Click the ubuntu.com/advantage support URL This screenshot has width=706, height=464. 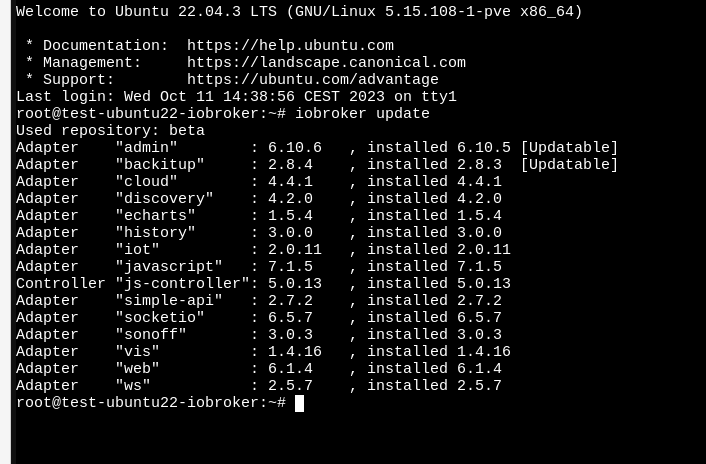[x=313, y=80]
